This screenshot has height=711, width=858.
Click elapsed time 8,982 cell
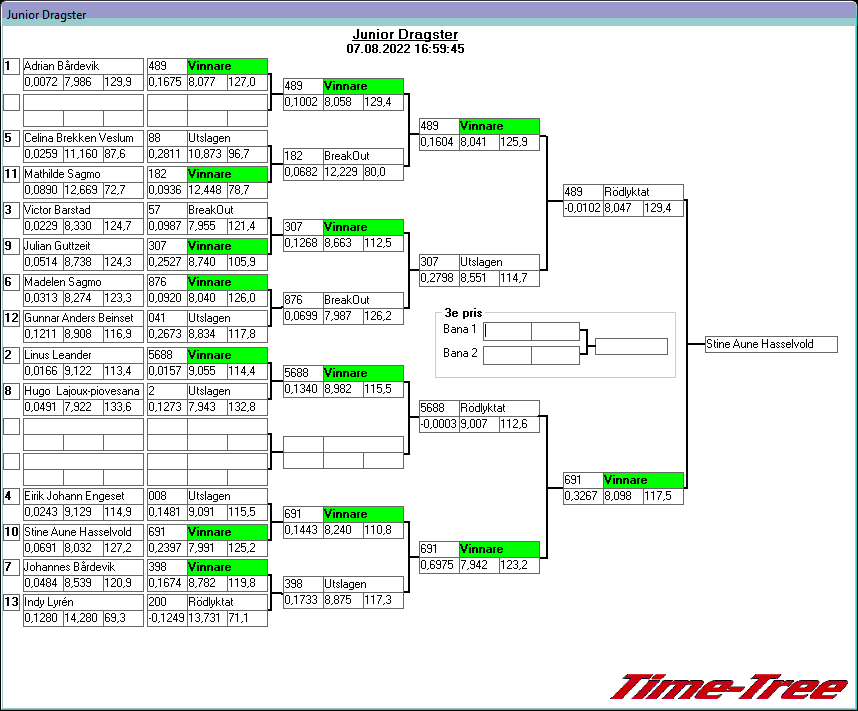tap(343, 389)
